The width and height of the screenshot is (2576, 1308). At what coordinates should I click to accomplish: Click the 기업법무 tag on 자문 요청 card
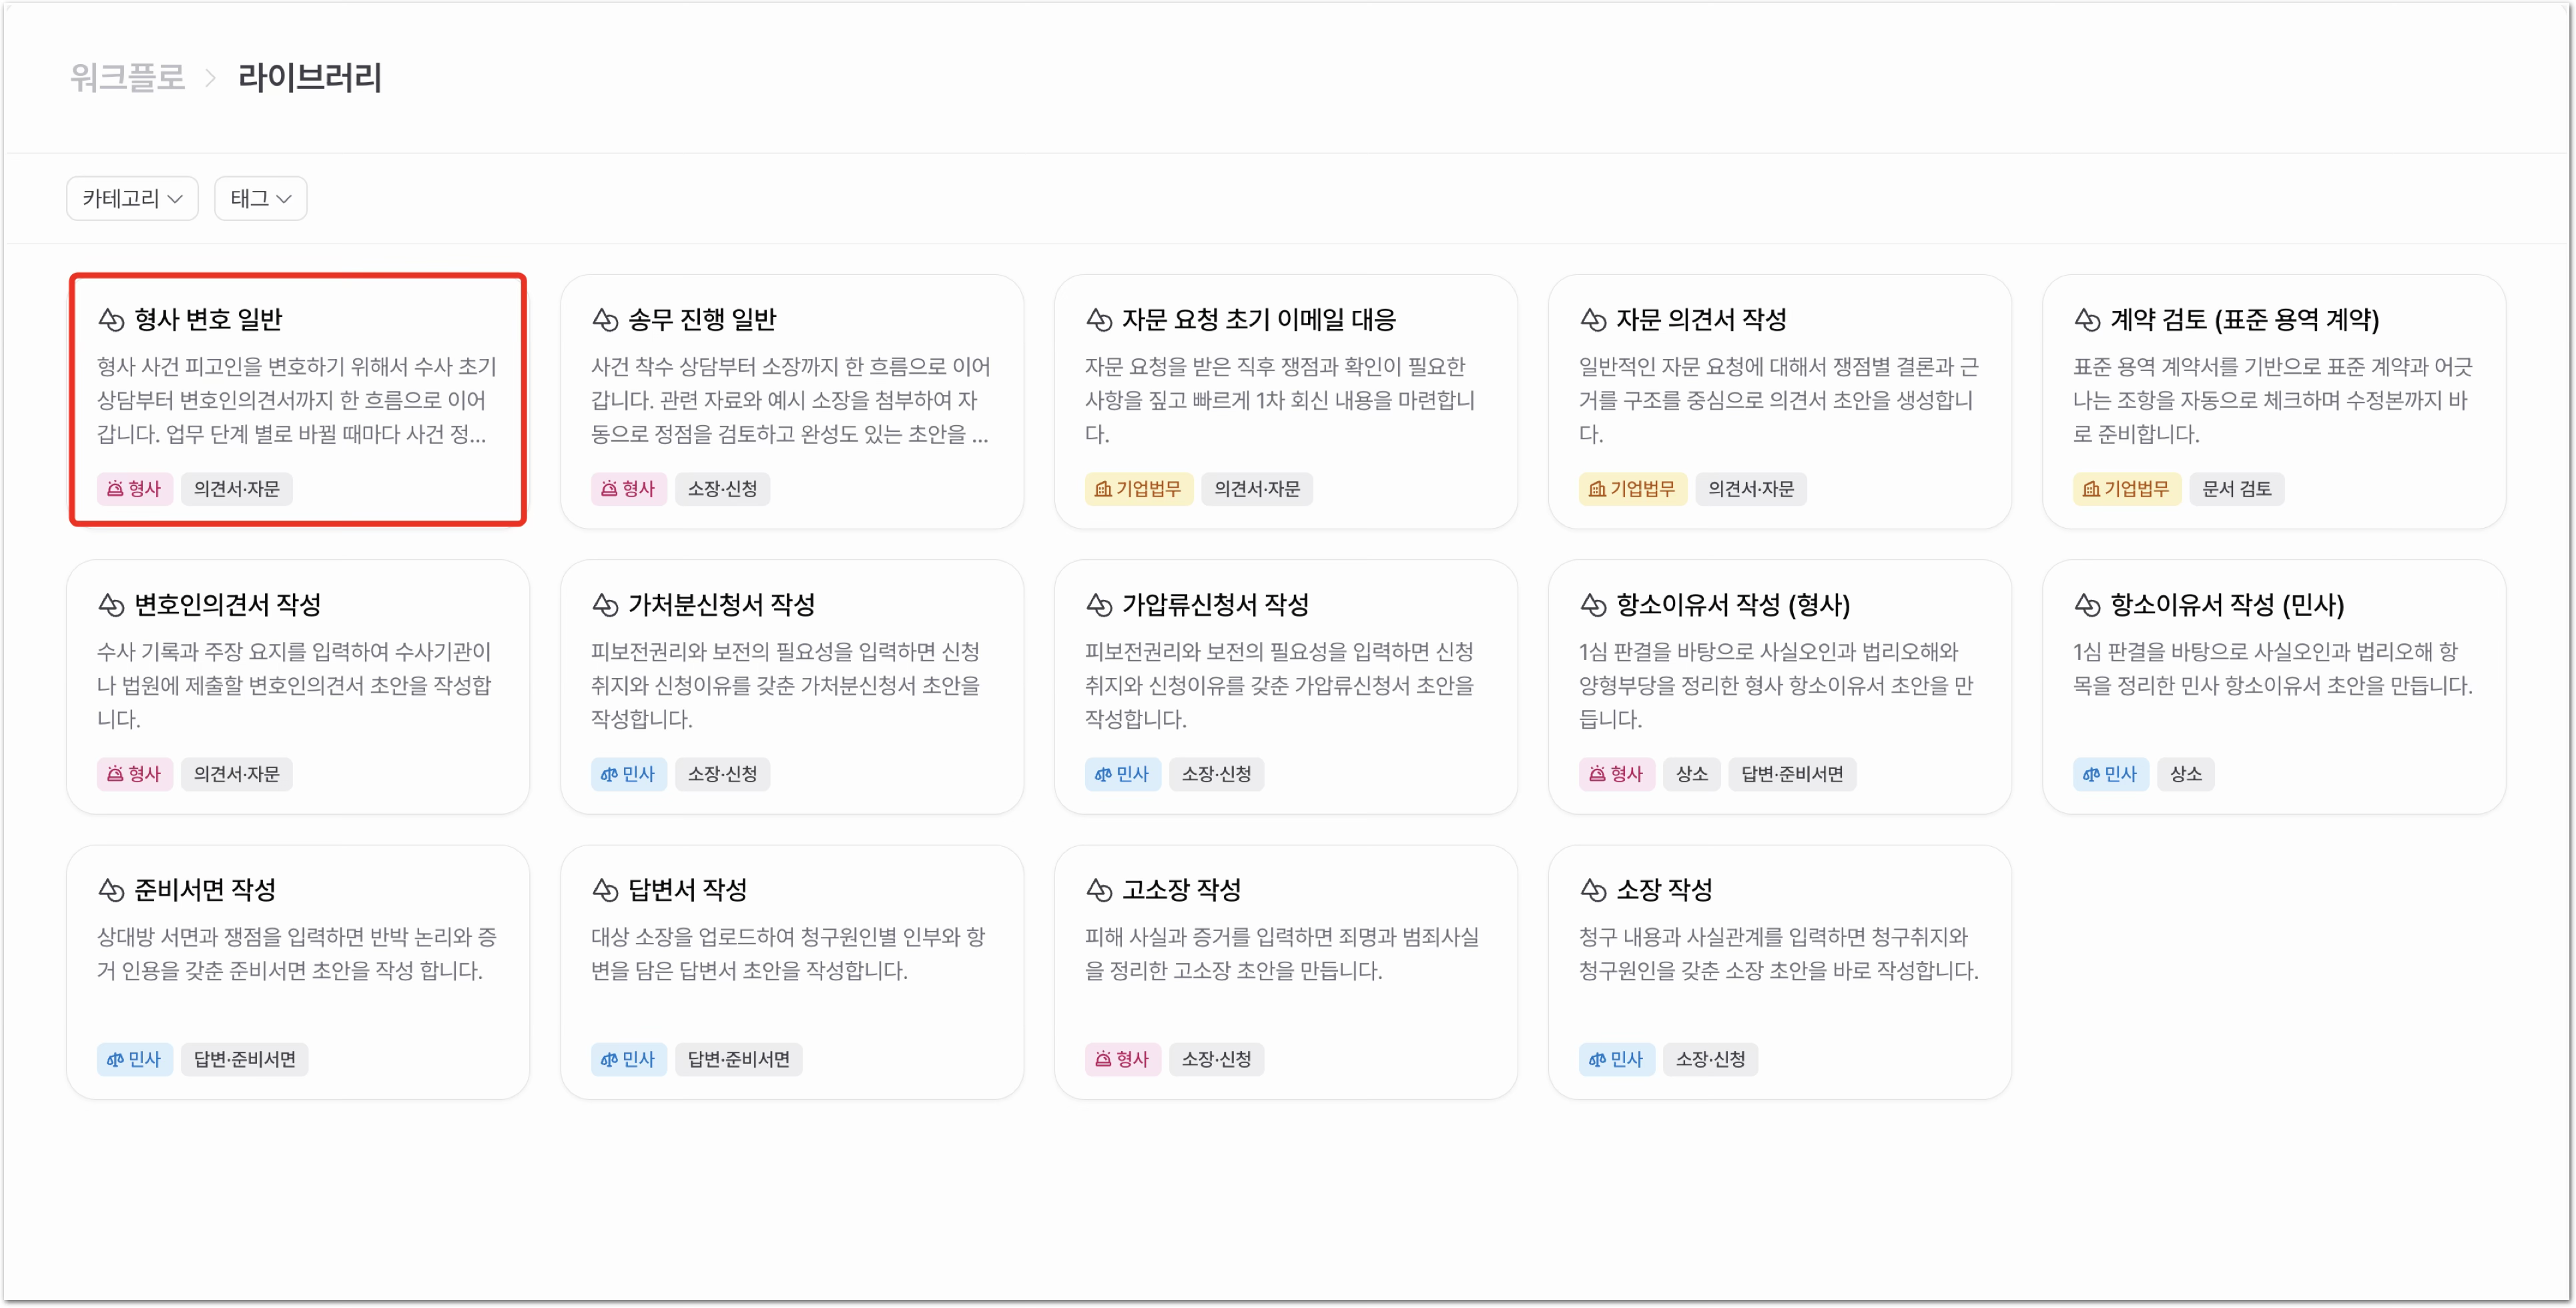[x=1138, y=489]
